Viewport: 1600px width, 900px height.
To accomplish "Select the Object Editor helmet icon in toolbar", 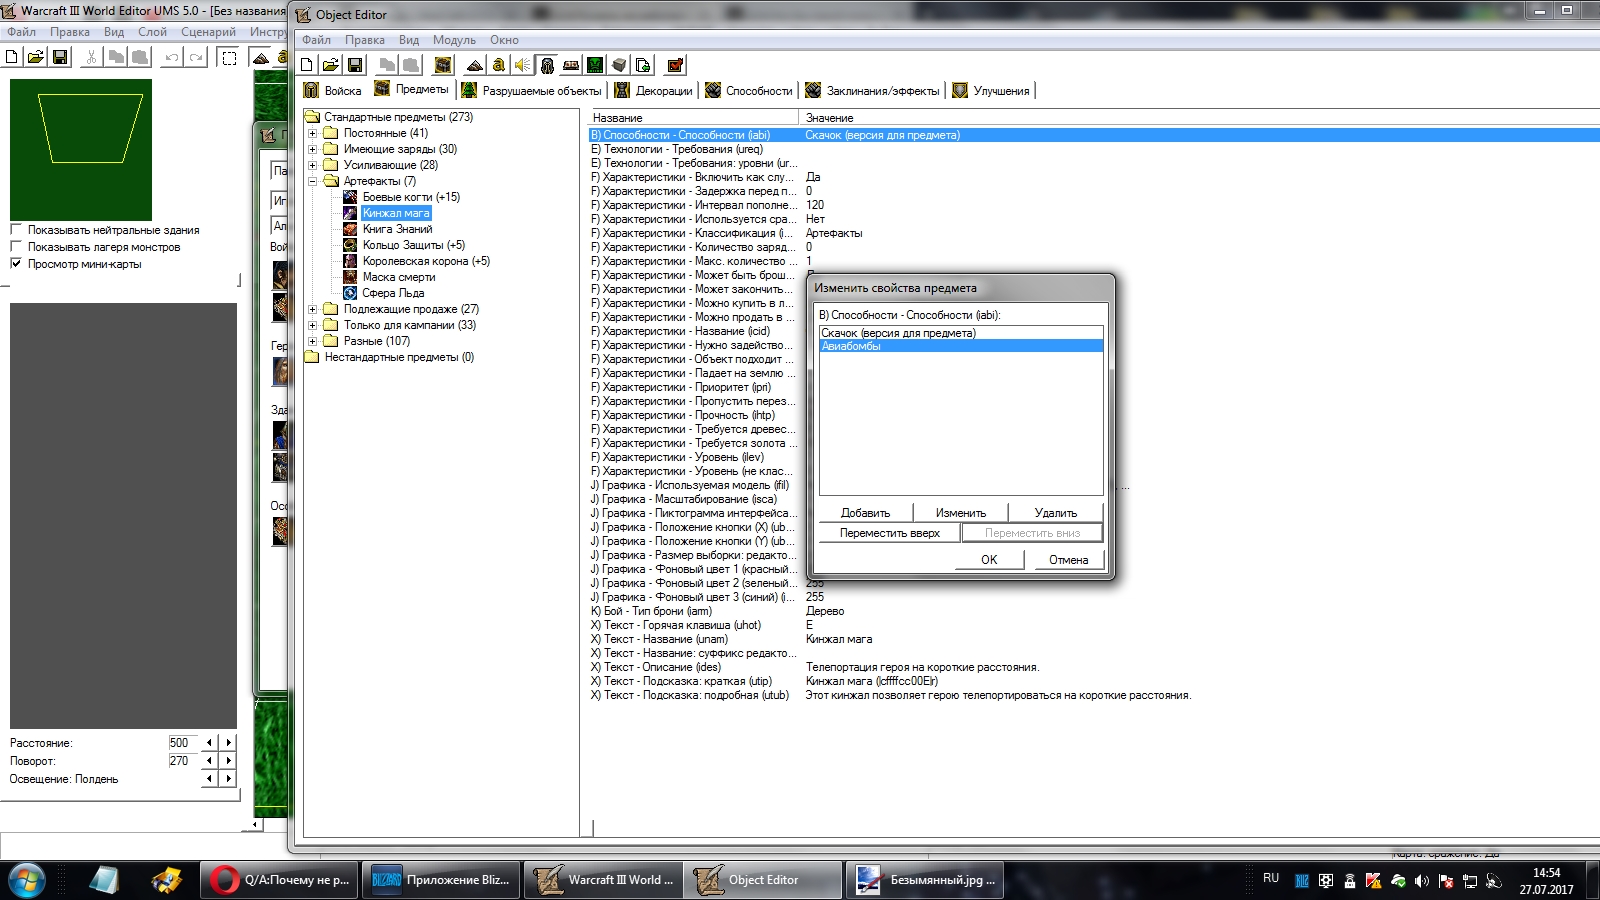I will [x=547, y=65].
